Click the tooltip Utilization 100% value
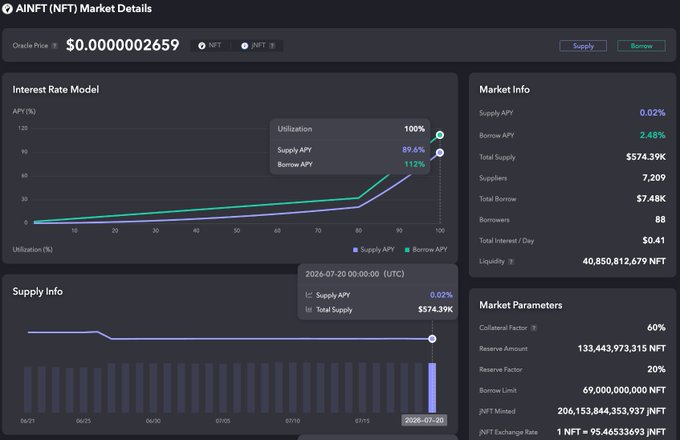This screenshot has width=680, height=440. point(414,129)
